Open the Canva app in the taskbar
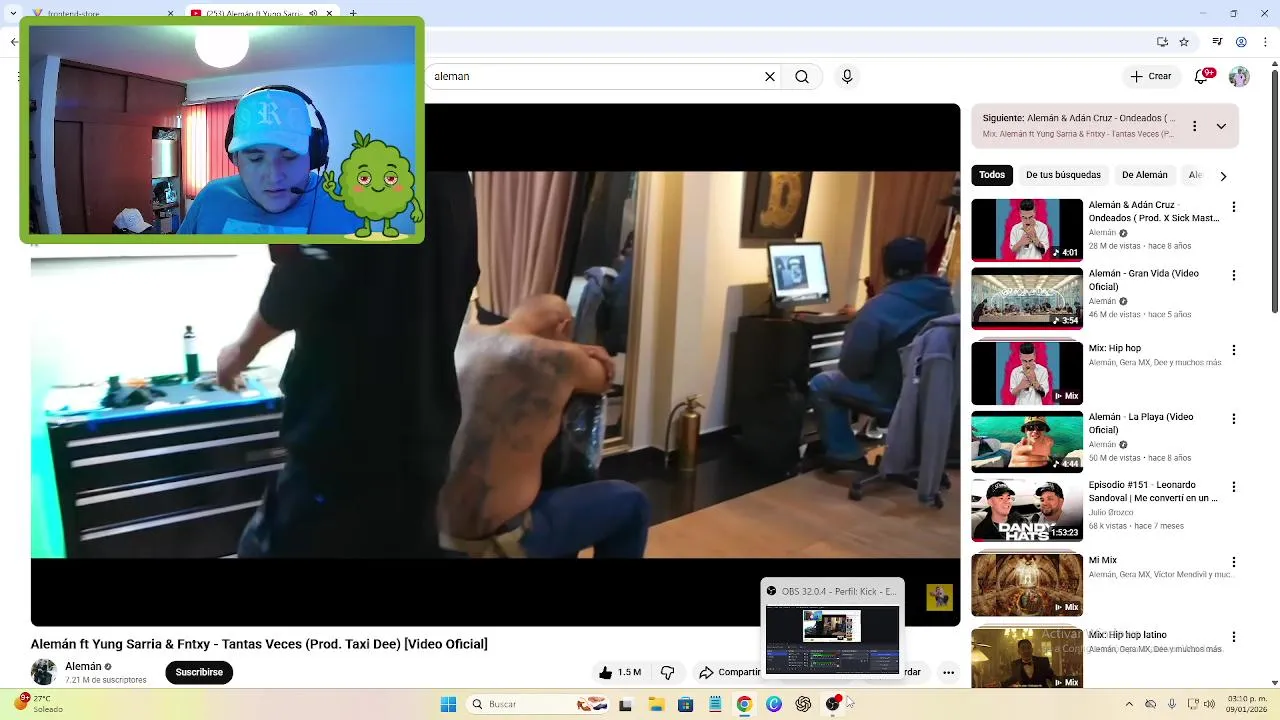1280x720 pixels. click(774, 704)
